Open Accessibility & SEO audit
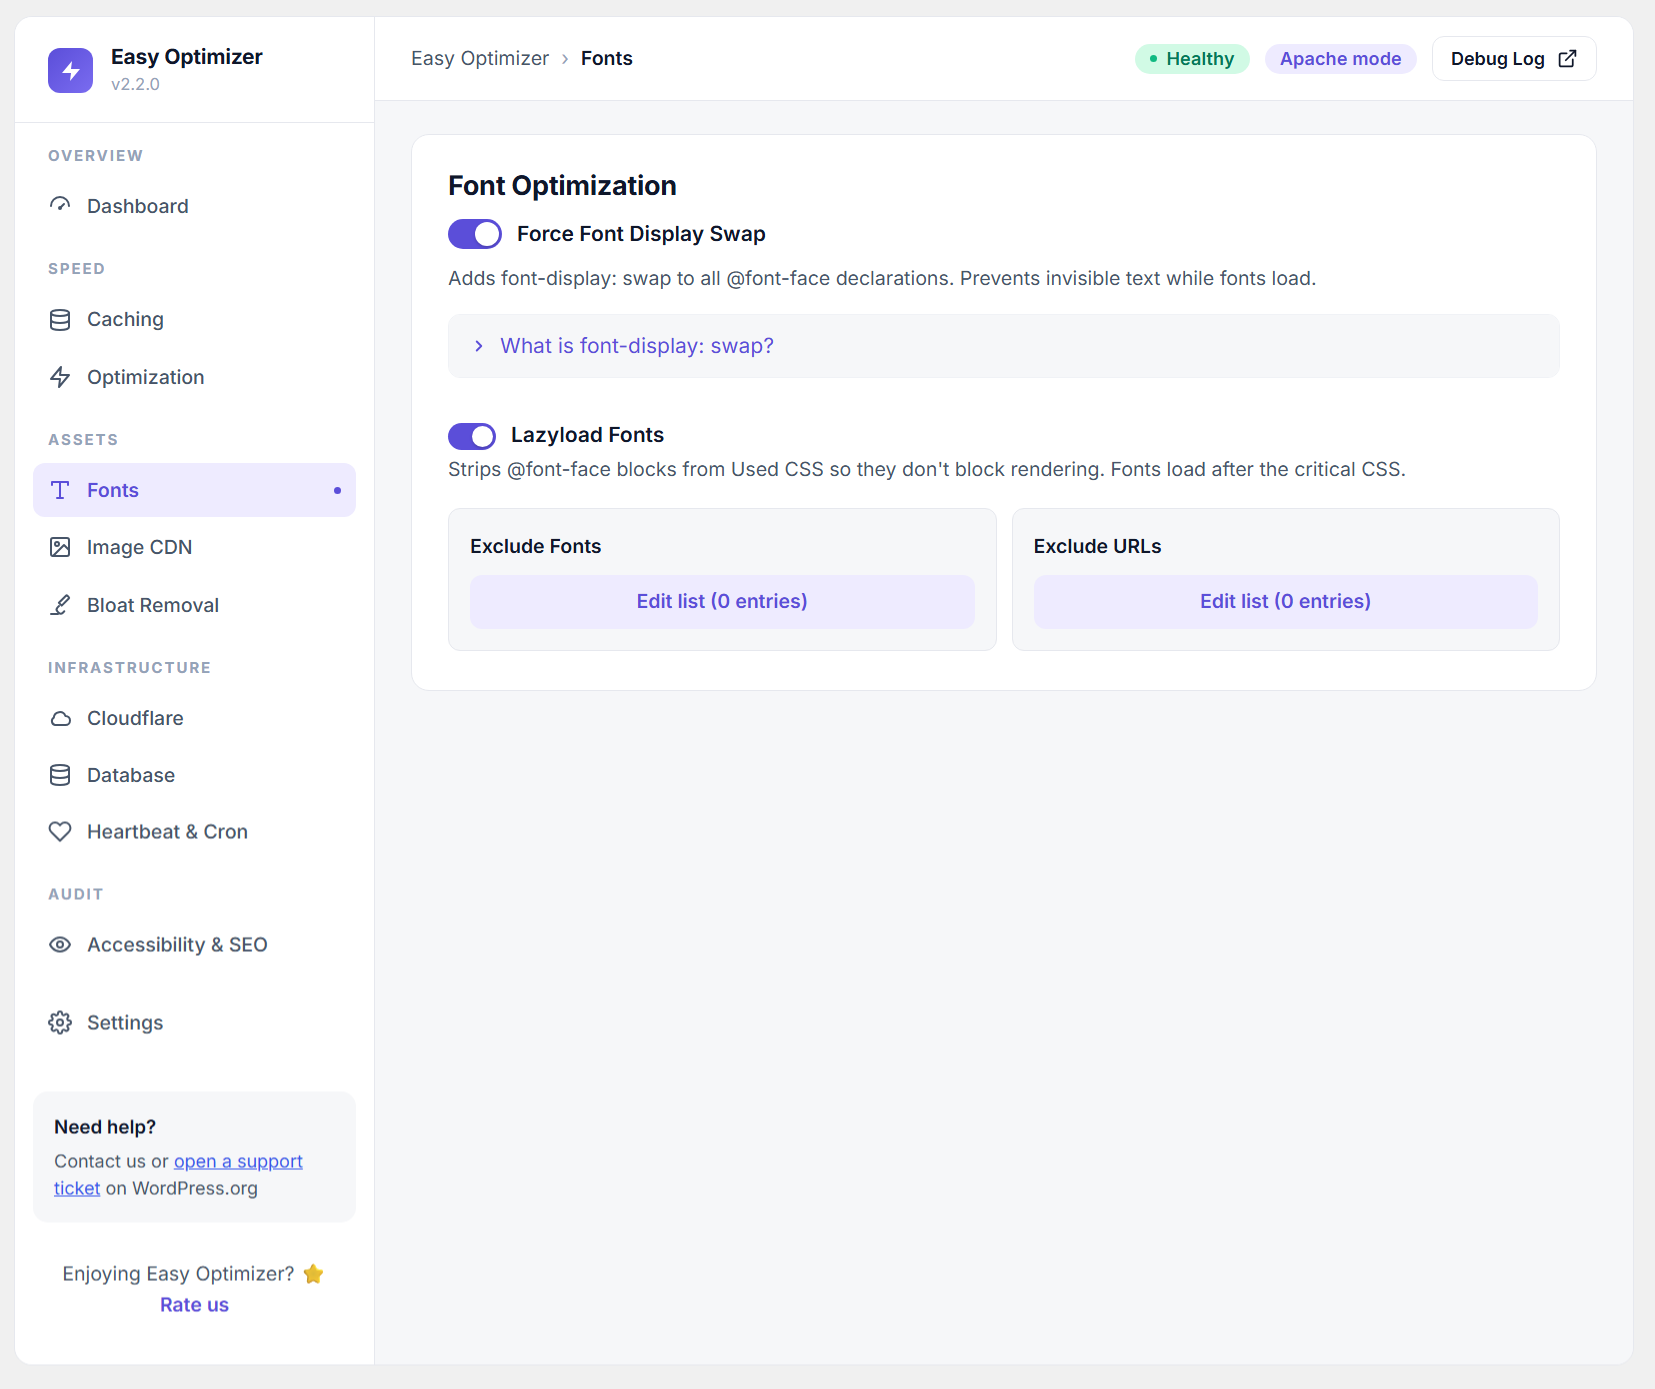The height and width of the screenshot is (1389, 1655). [x=194, y=945]
